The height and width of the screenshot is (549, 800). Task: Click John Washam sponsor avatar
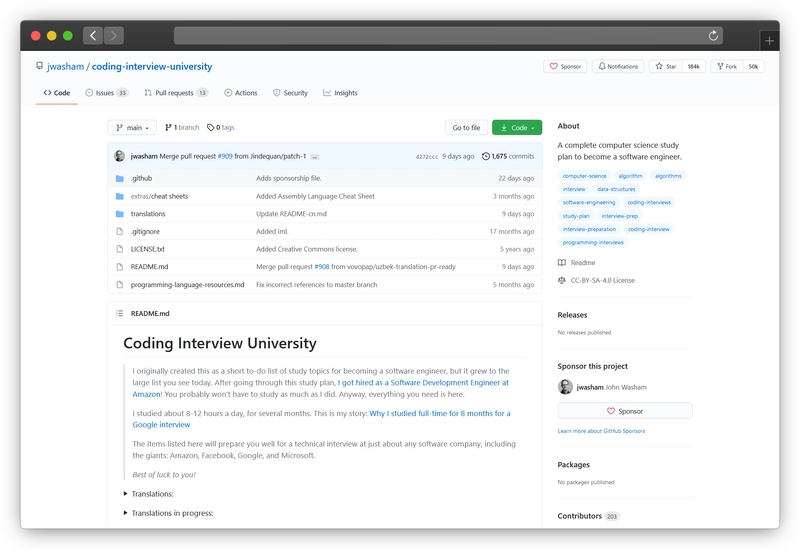565,387
